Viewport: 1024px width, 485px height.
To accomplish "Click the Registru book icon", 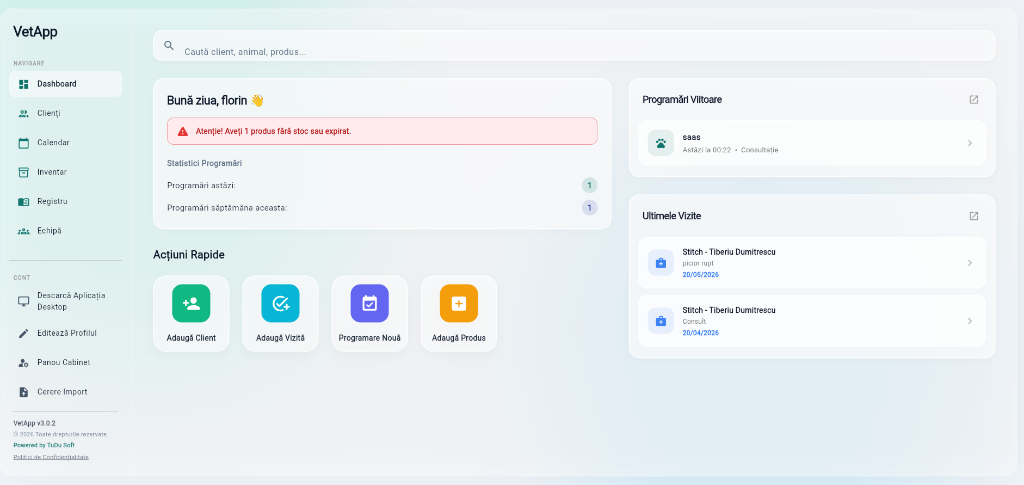I will (24, 202).
